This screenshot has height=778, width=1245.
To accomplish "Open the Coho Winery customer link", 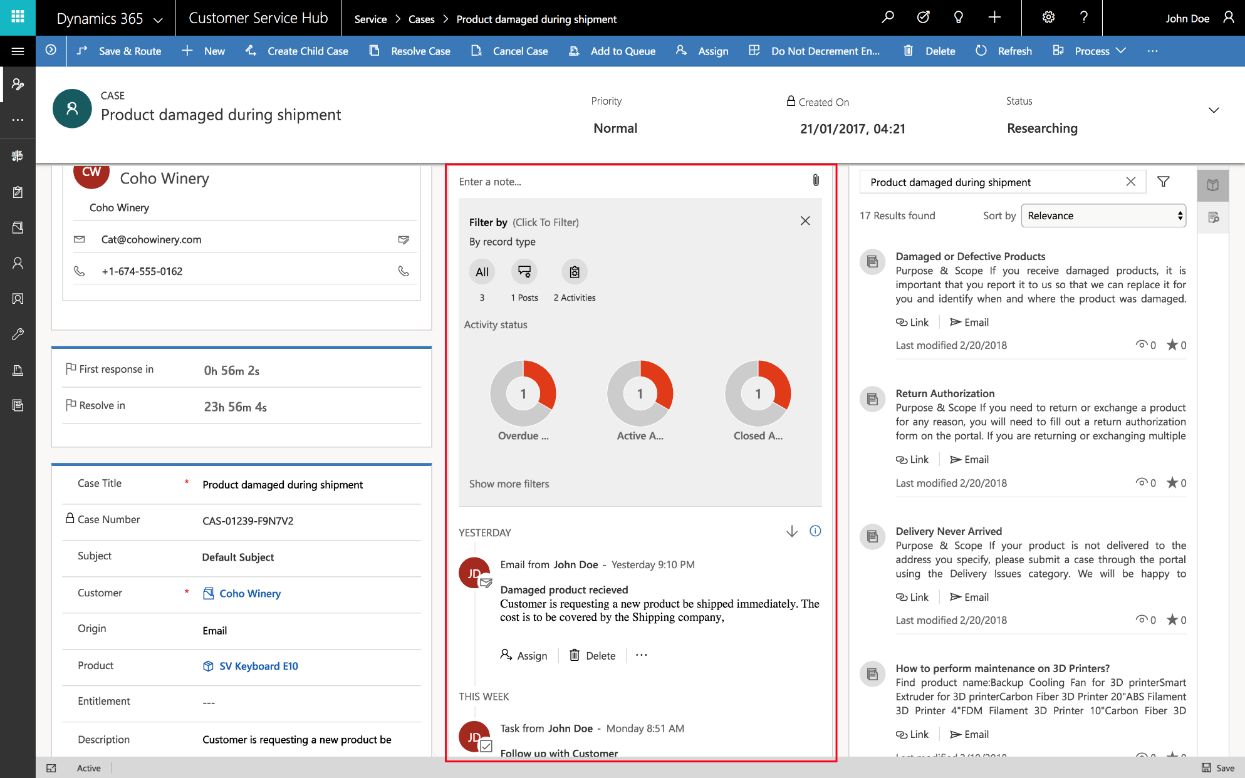I will click(x=250, y=594).
